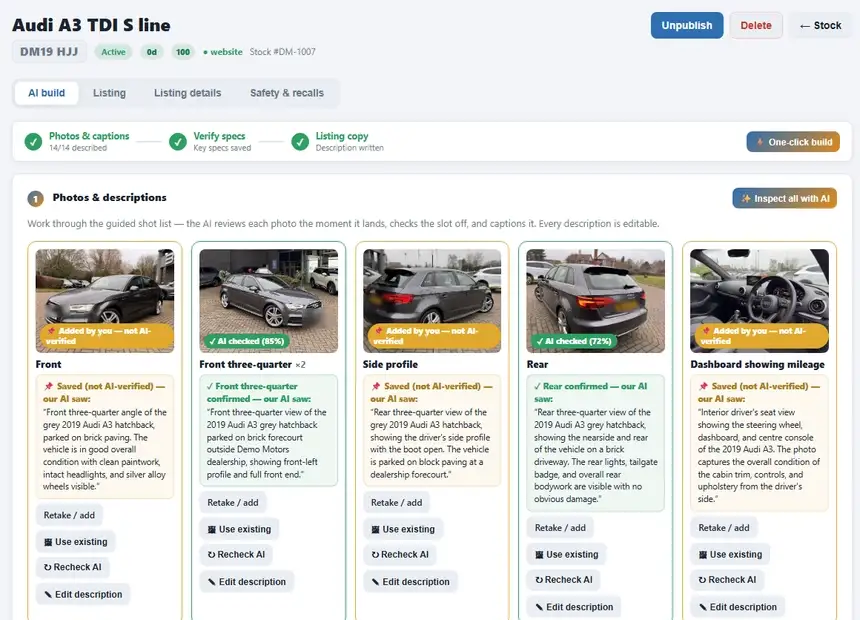Click the Listing copy step checkmark

[300, 142]
